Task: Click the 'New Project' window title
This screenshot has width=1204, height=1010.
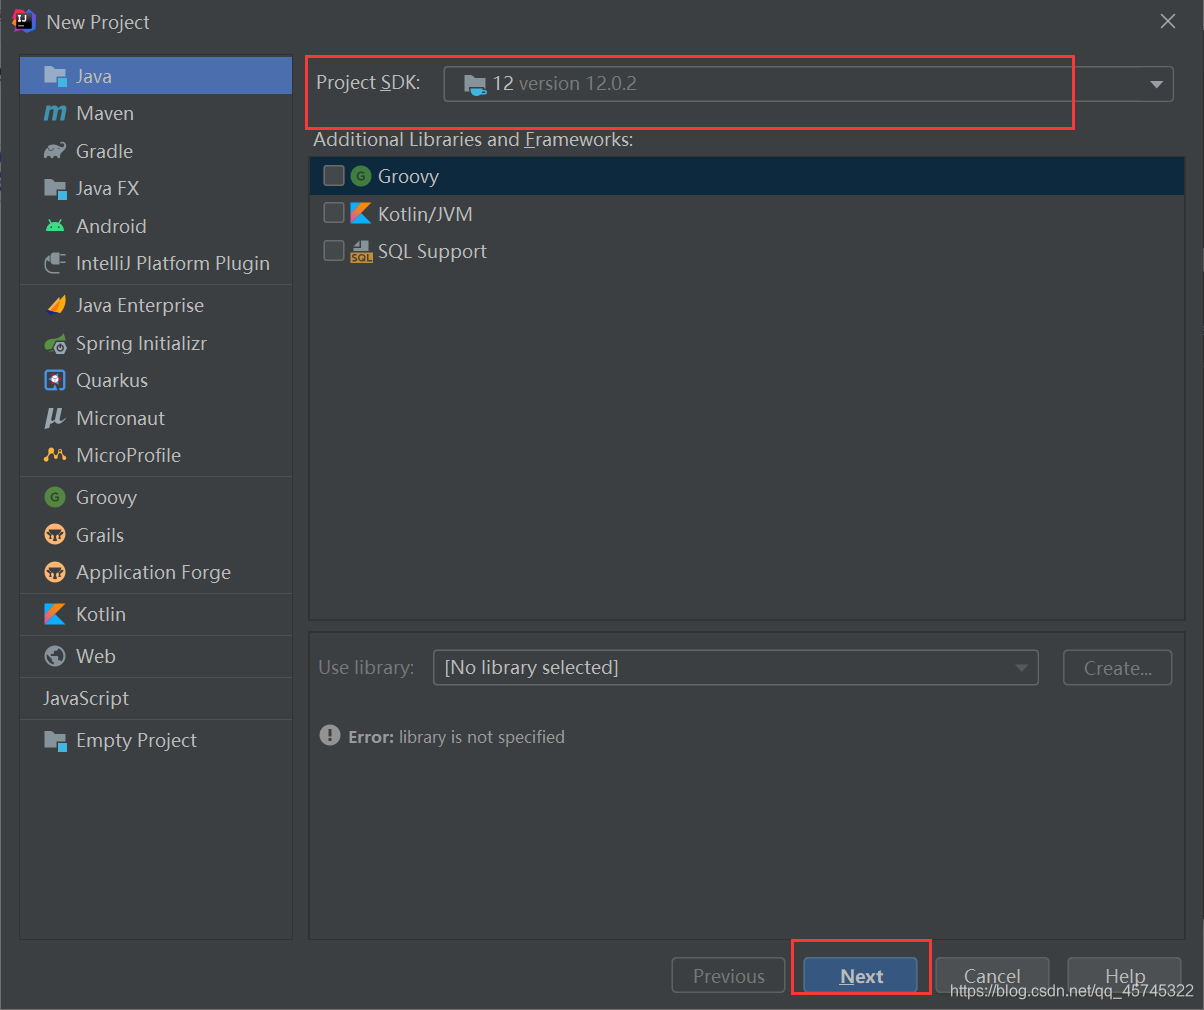Action: [x=98, y=22]
